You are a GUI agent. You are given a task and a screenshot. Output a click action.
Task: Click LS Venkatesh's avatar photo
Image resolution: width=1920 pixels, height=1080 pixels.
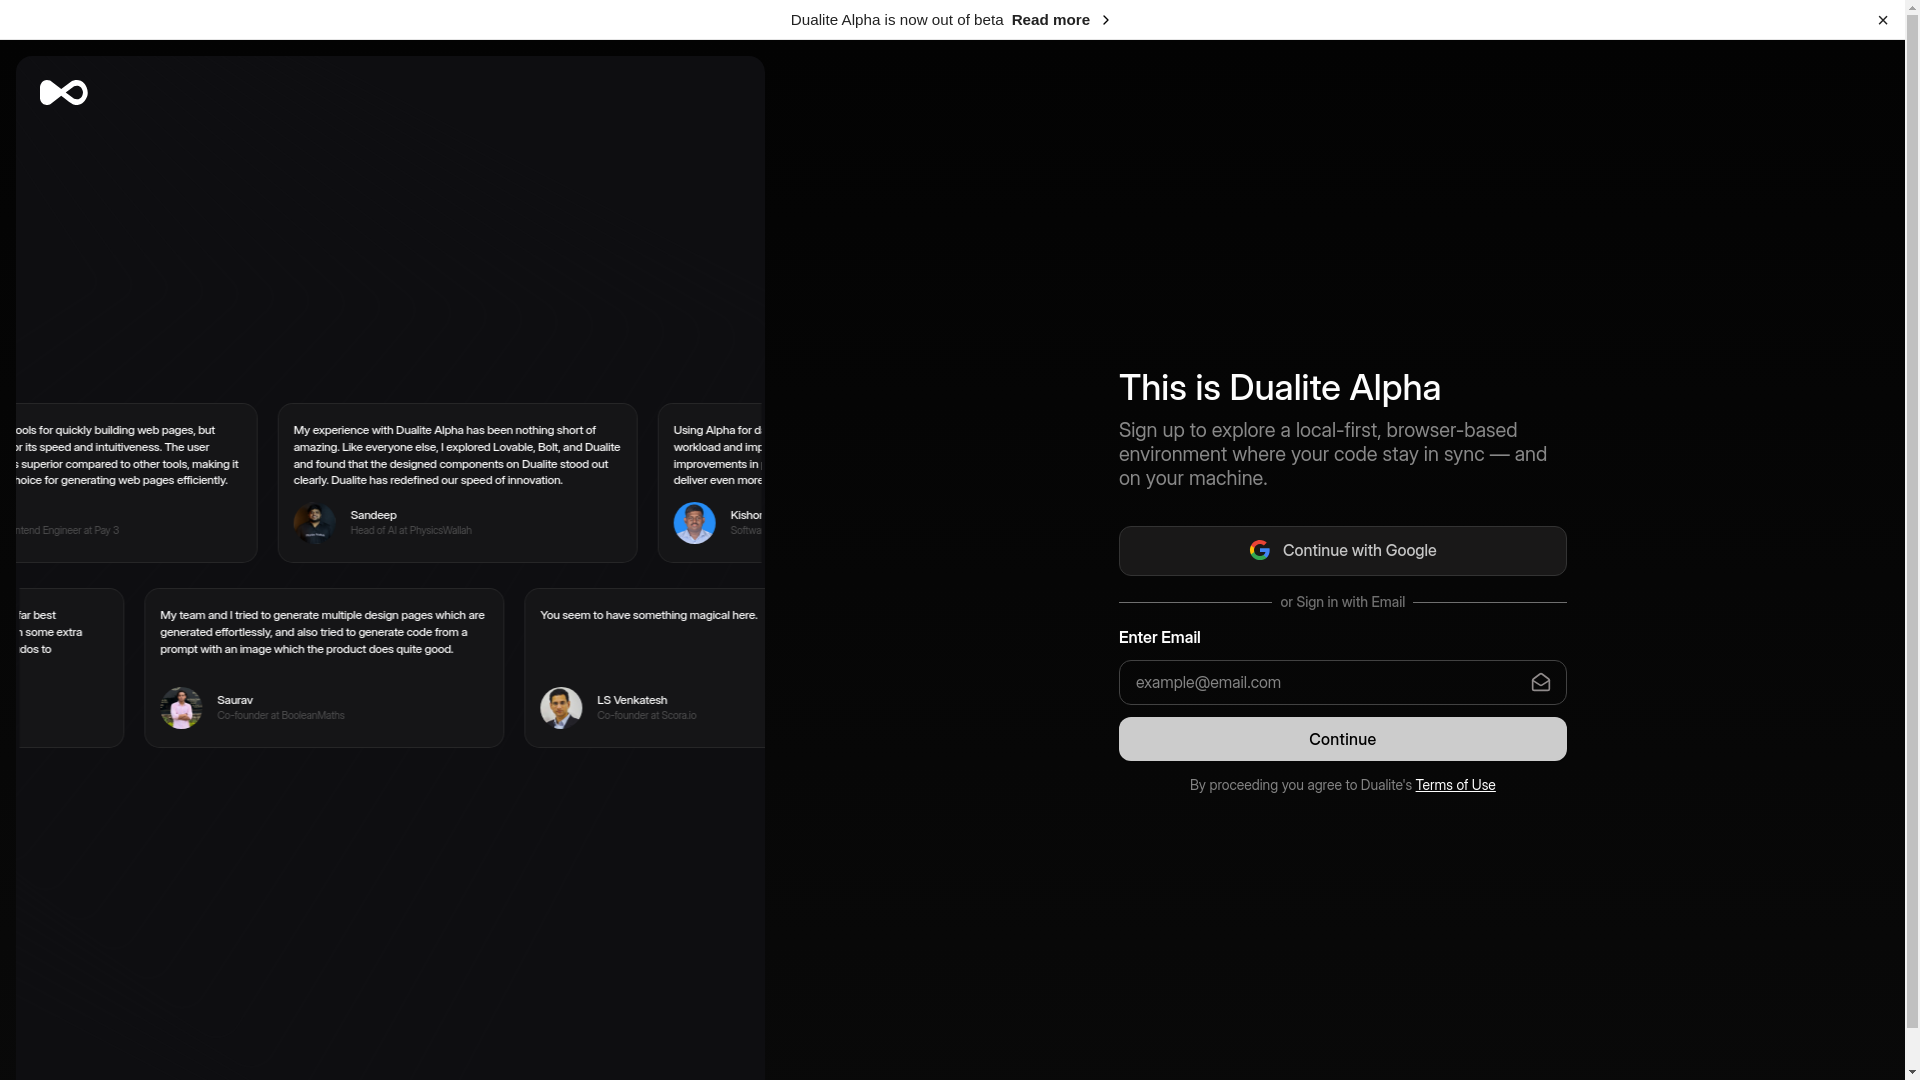click(561, 708)
